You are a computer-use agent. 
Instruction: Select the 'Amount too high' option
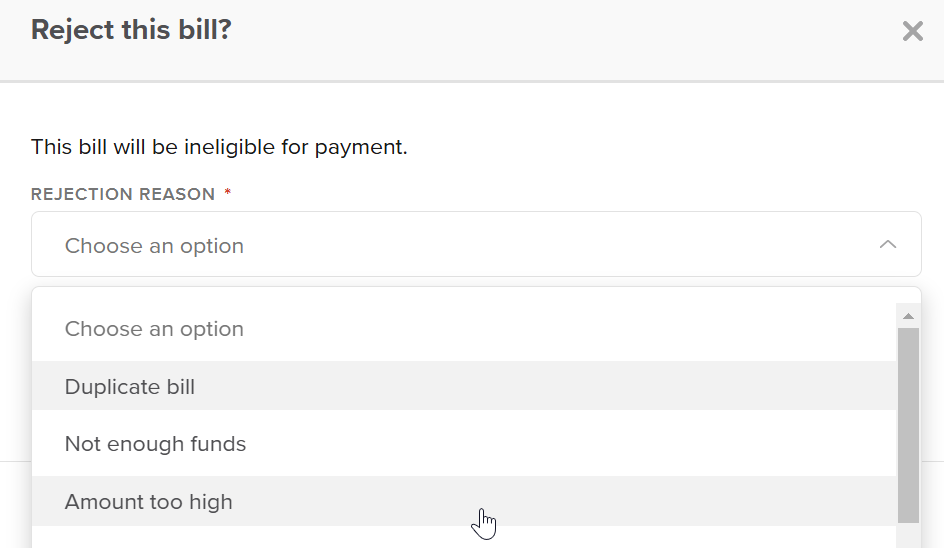148,502
